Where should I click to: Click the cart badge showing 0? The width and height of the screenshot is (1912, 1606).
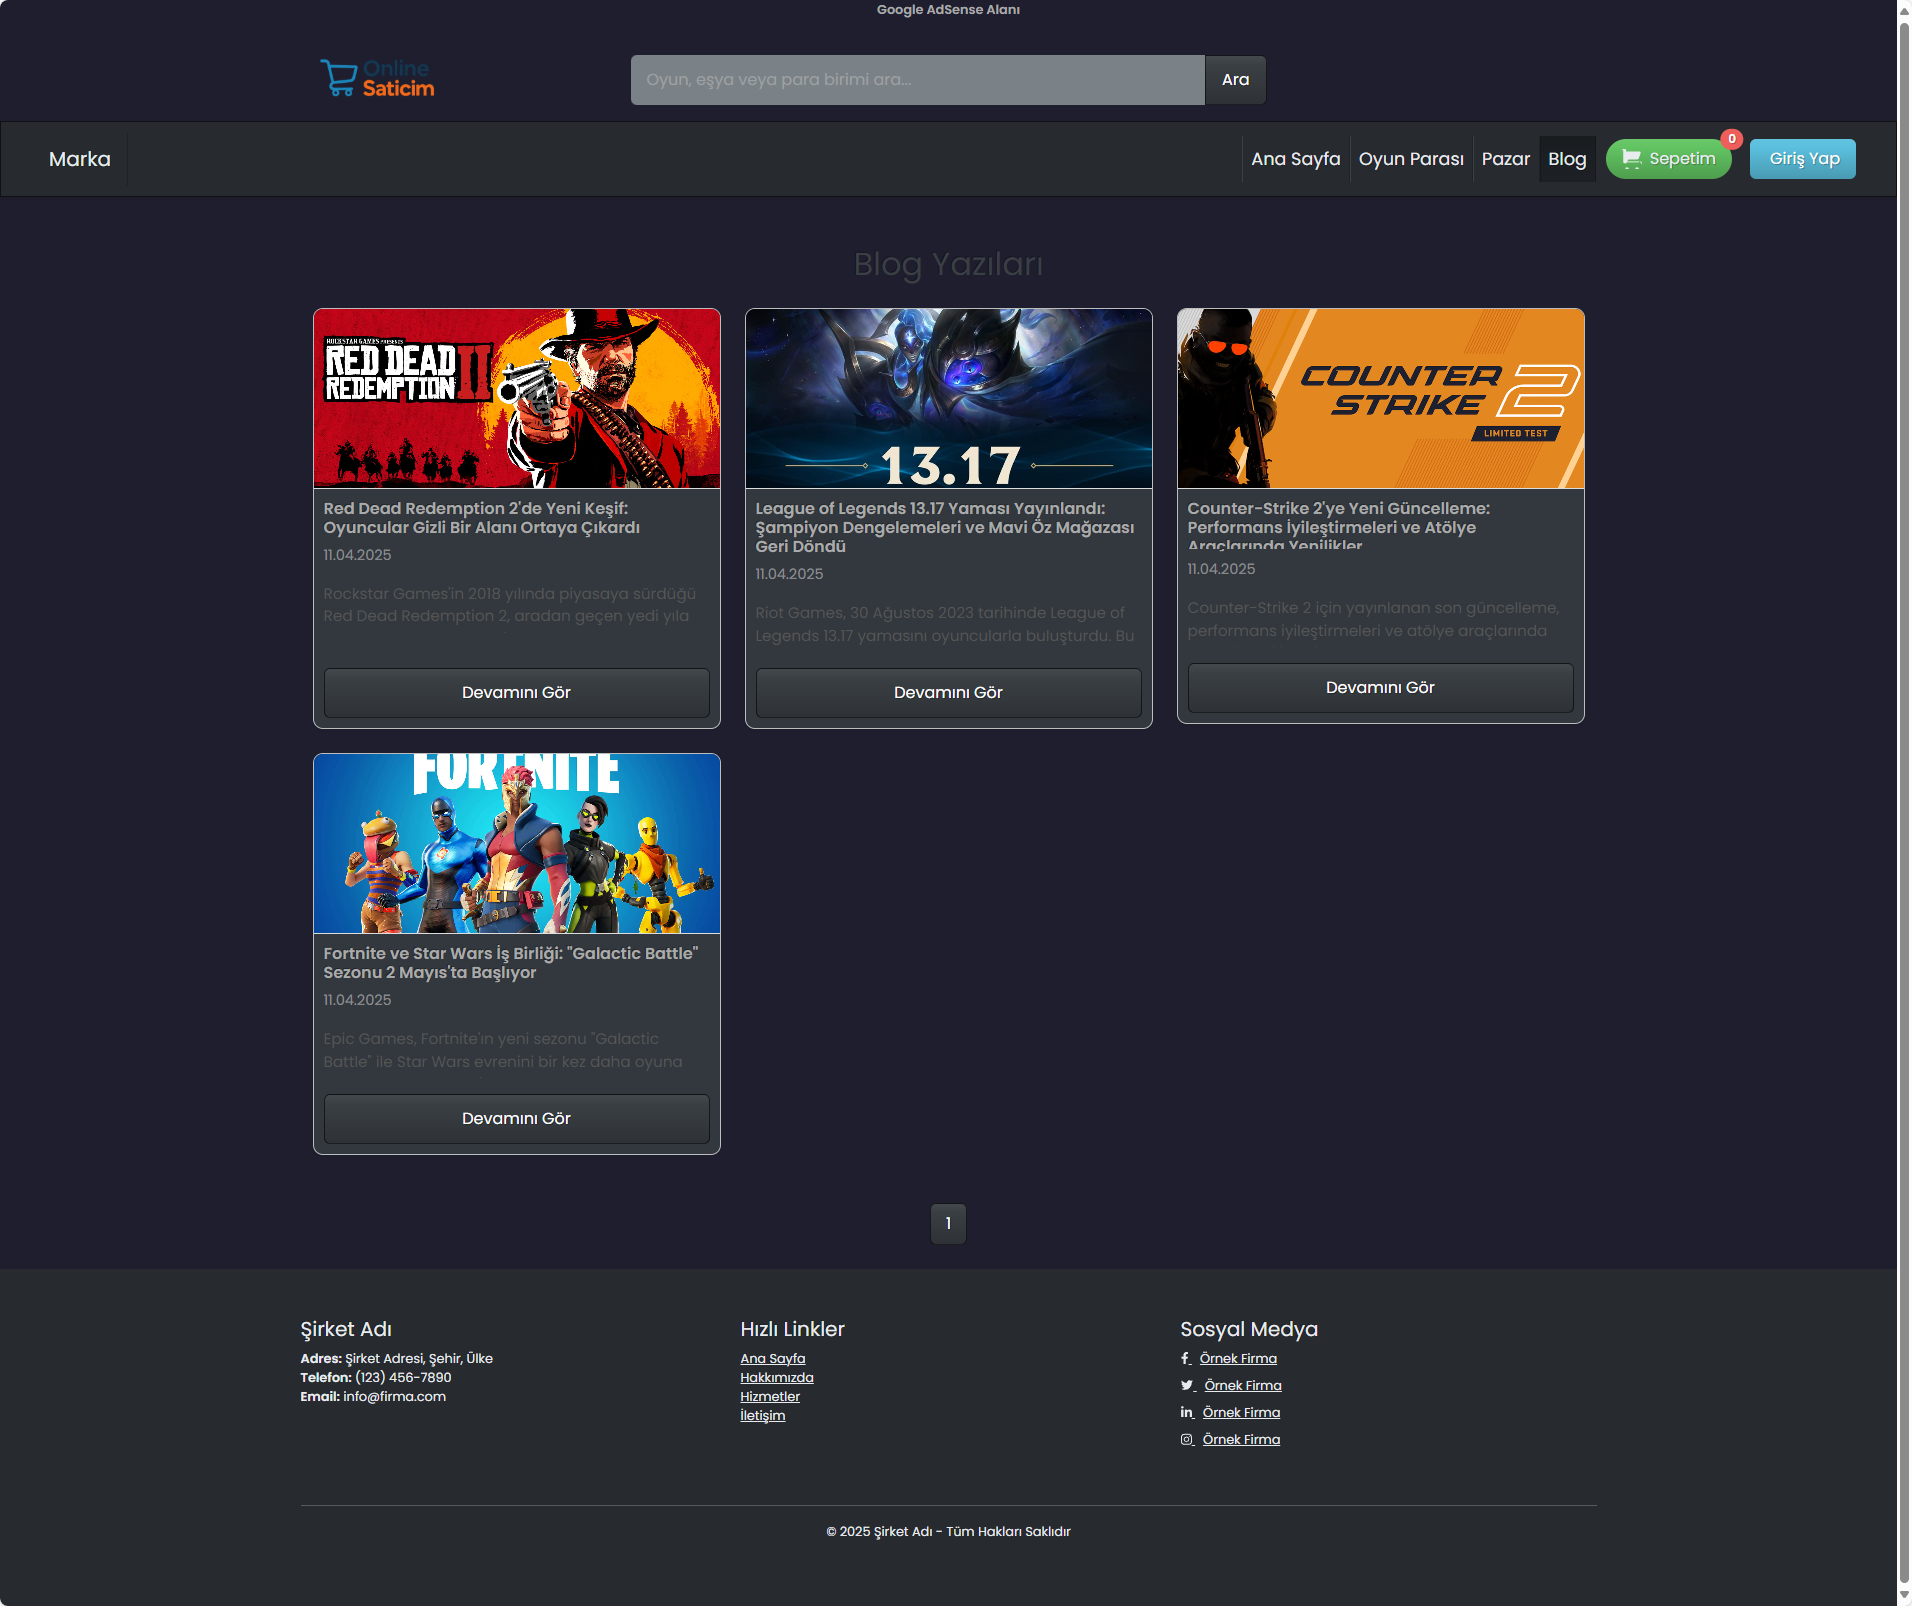[x=1732, y=139]
